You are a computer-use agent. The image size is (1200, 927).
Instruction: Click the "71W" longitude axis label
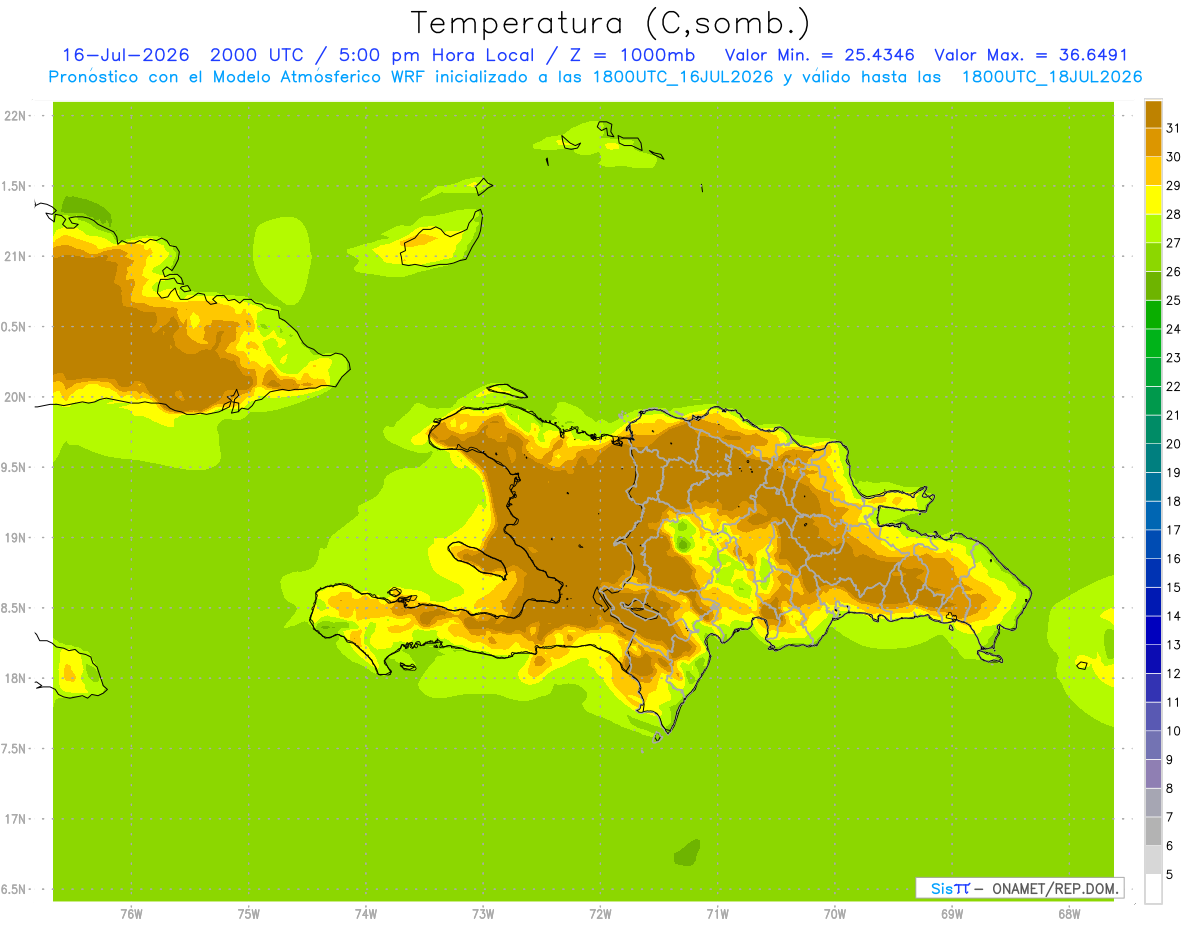click(717, 914)
